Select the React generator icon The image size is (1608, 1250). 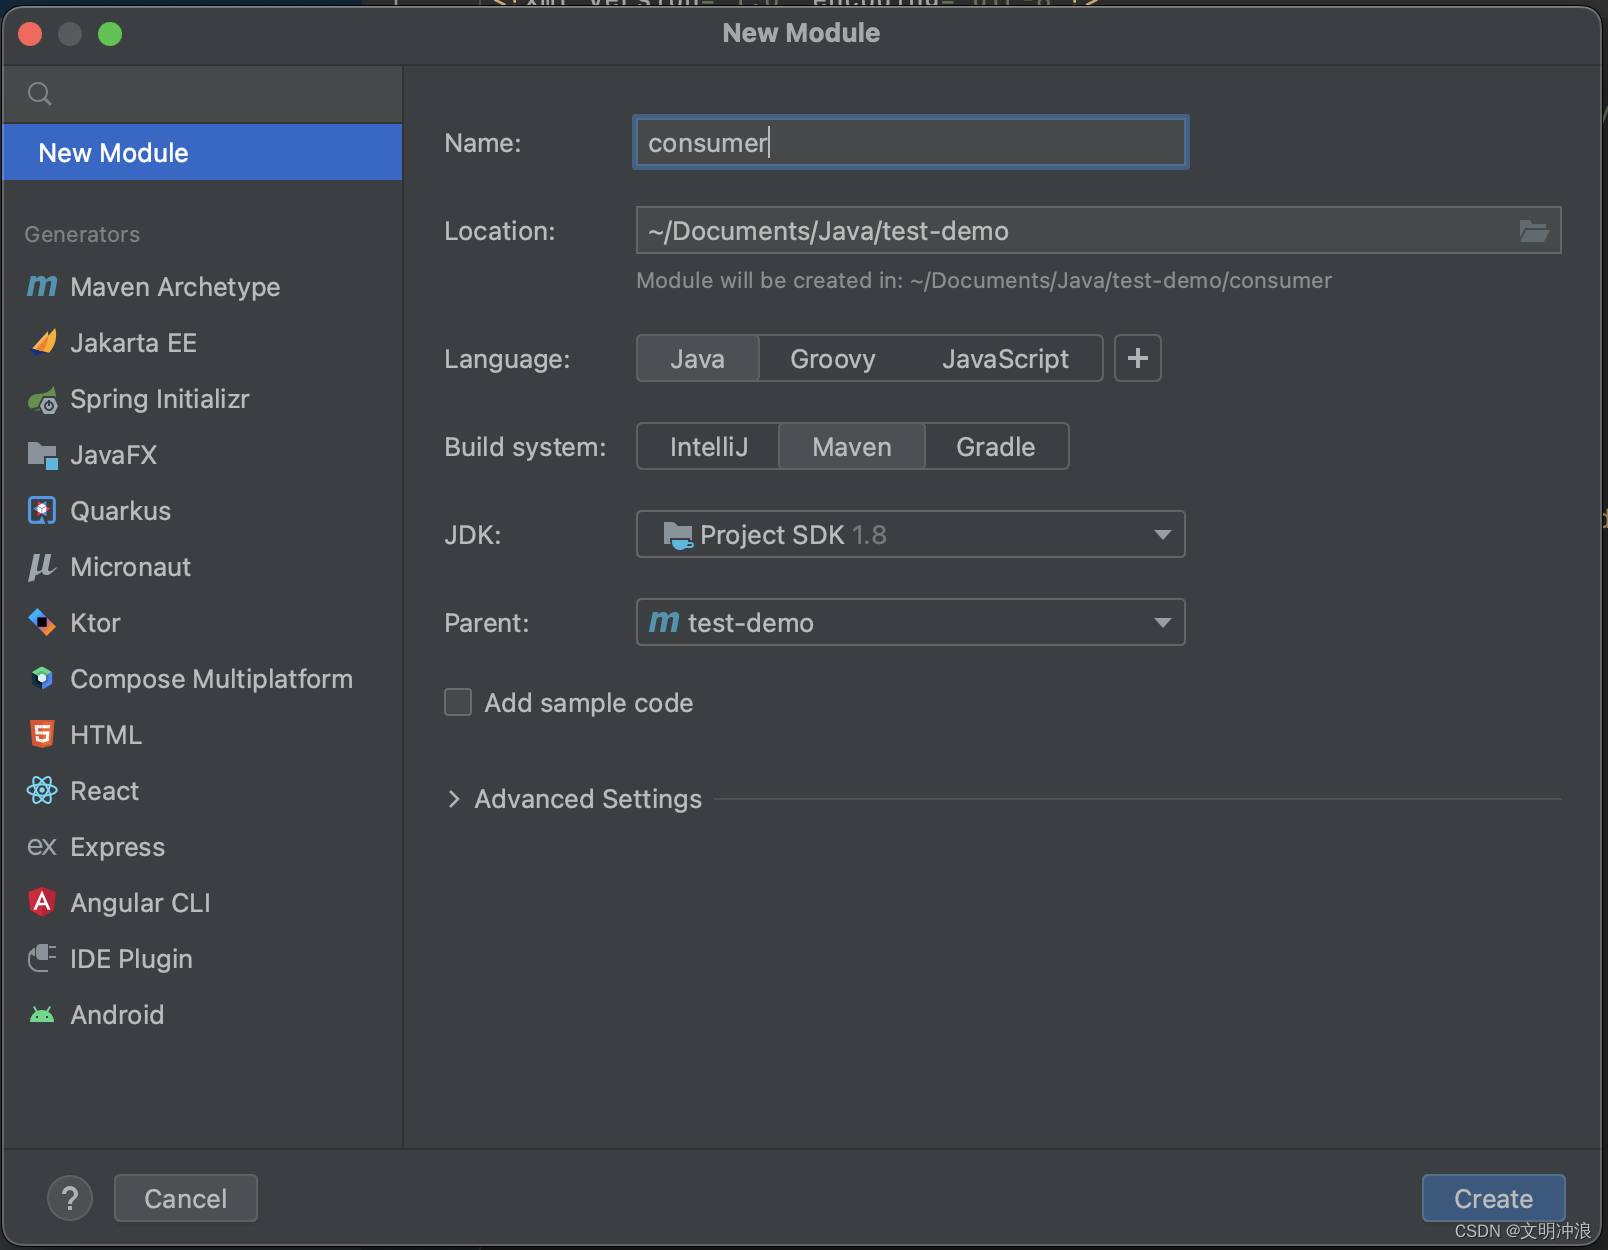click(x=42, y=790)
